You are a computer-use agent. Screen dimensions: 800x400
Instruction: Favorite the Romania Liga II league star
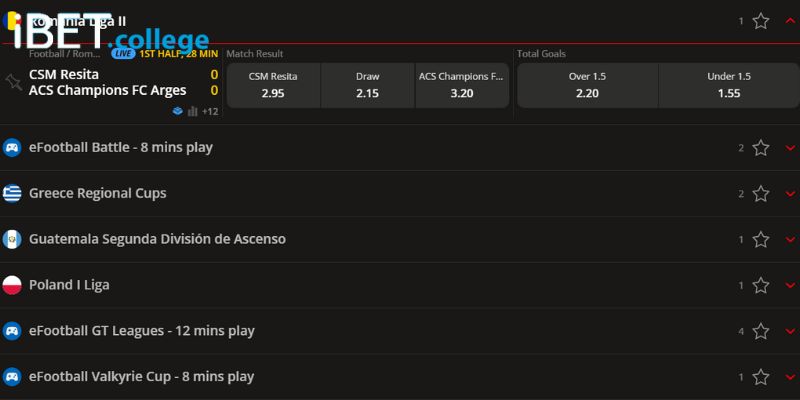tap(760, 21)
